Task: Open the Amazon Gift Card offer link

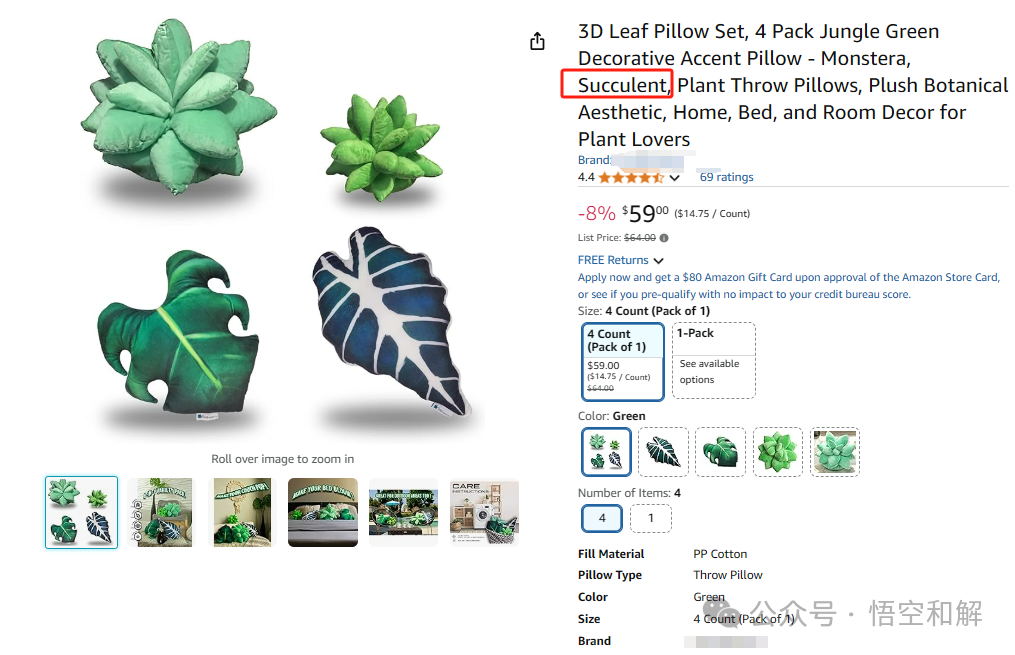Action: point(789,285)
